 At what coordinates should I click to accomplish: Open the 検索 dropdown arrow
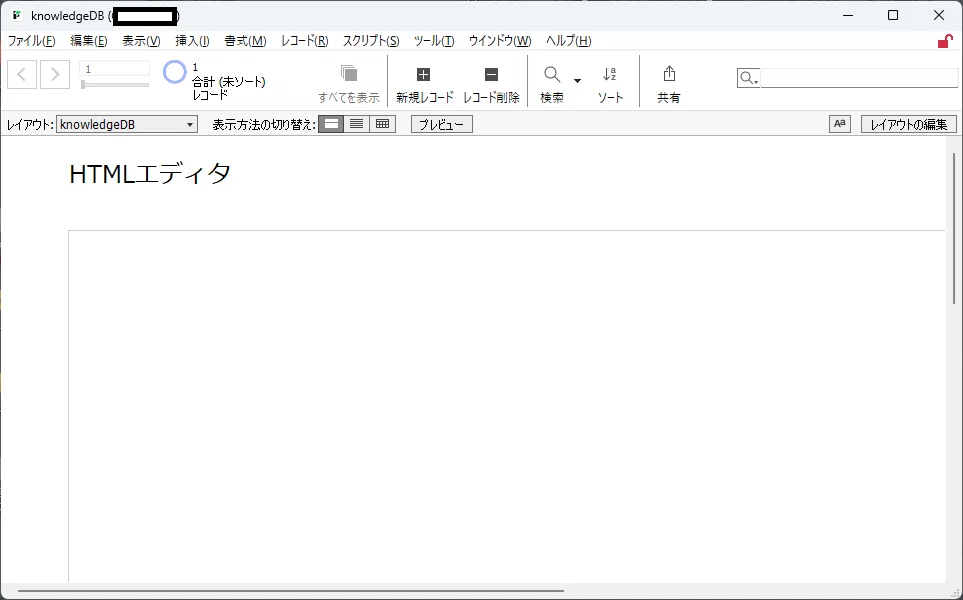click(577, 80)
